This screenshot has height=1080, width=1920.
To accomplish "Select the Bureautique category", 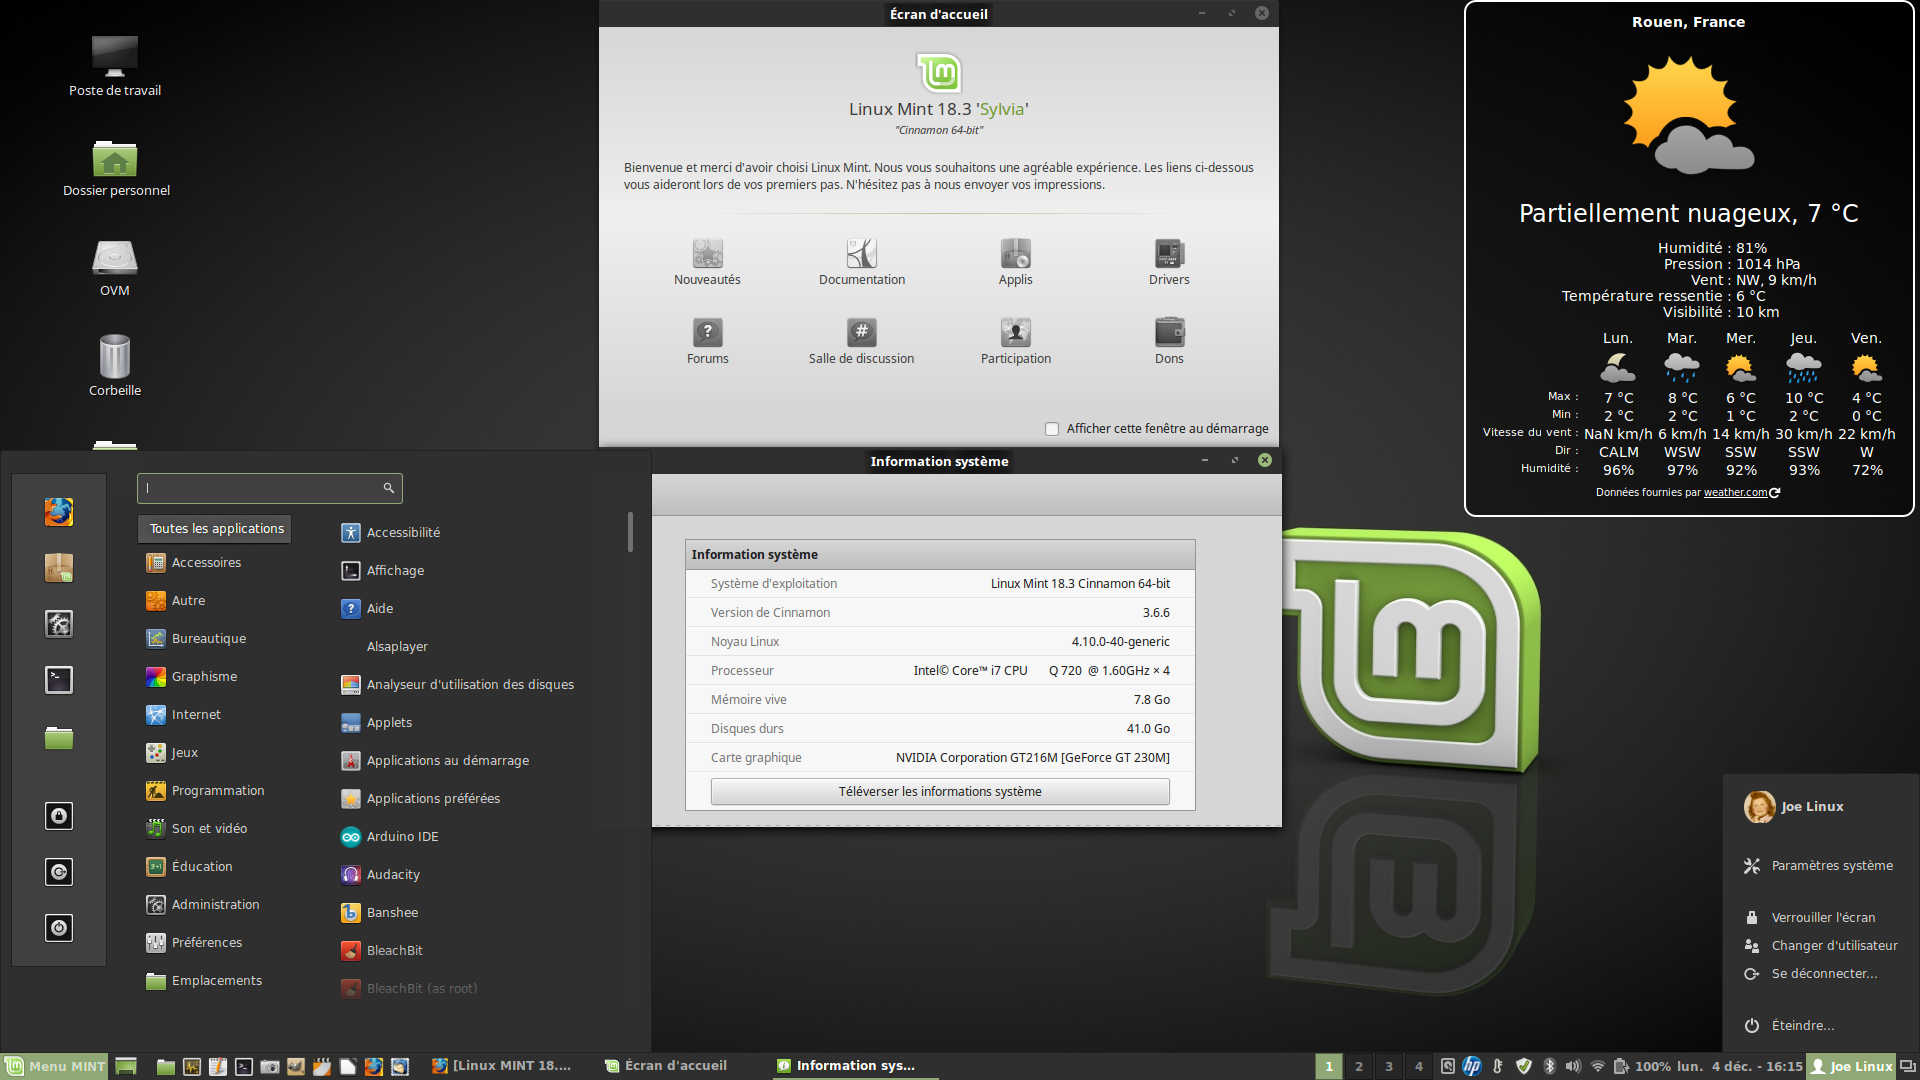I will coord(196,639).
